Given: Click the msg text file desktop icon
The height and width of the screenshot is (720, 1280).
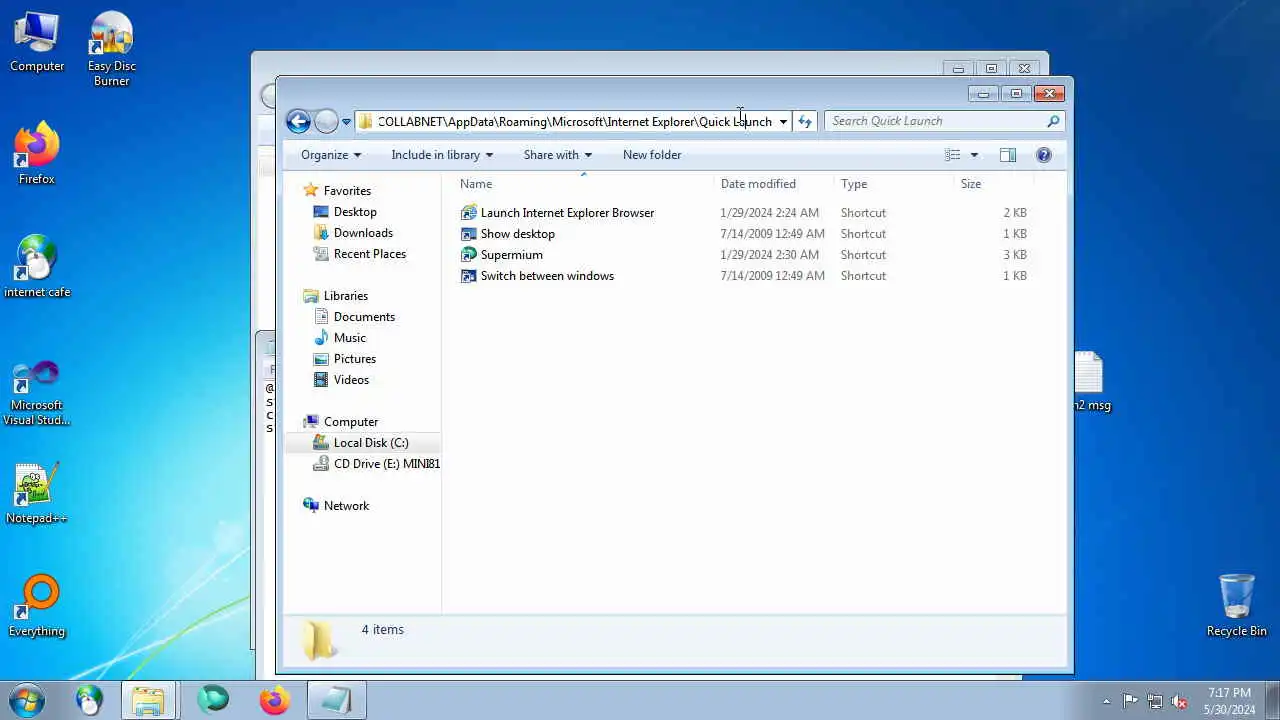Looking at the screenshot, I should pos(1091,382).
